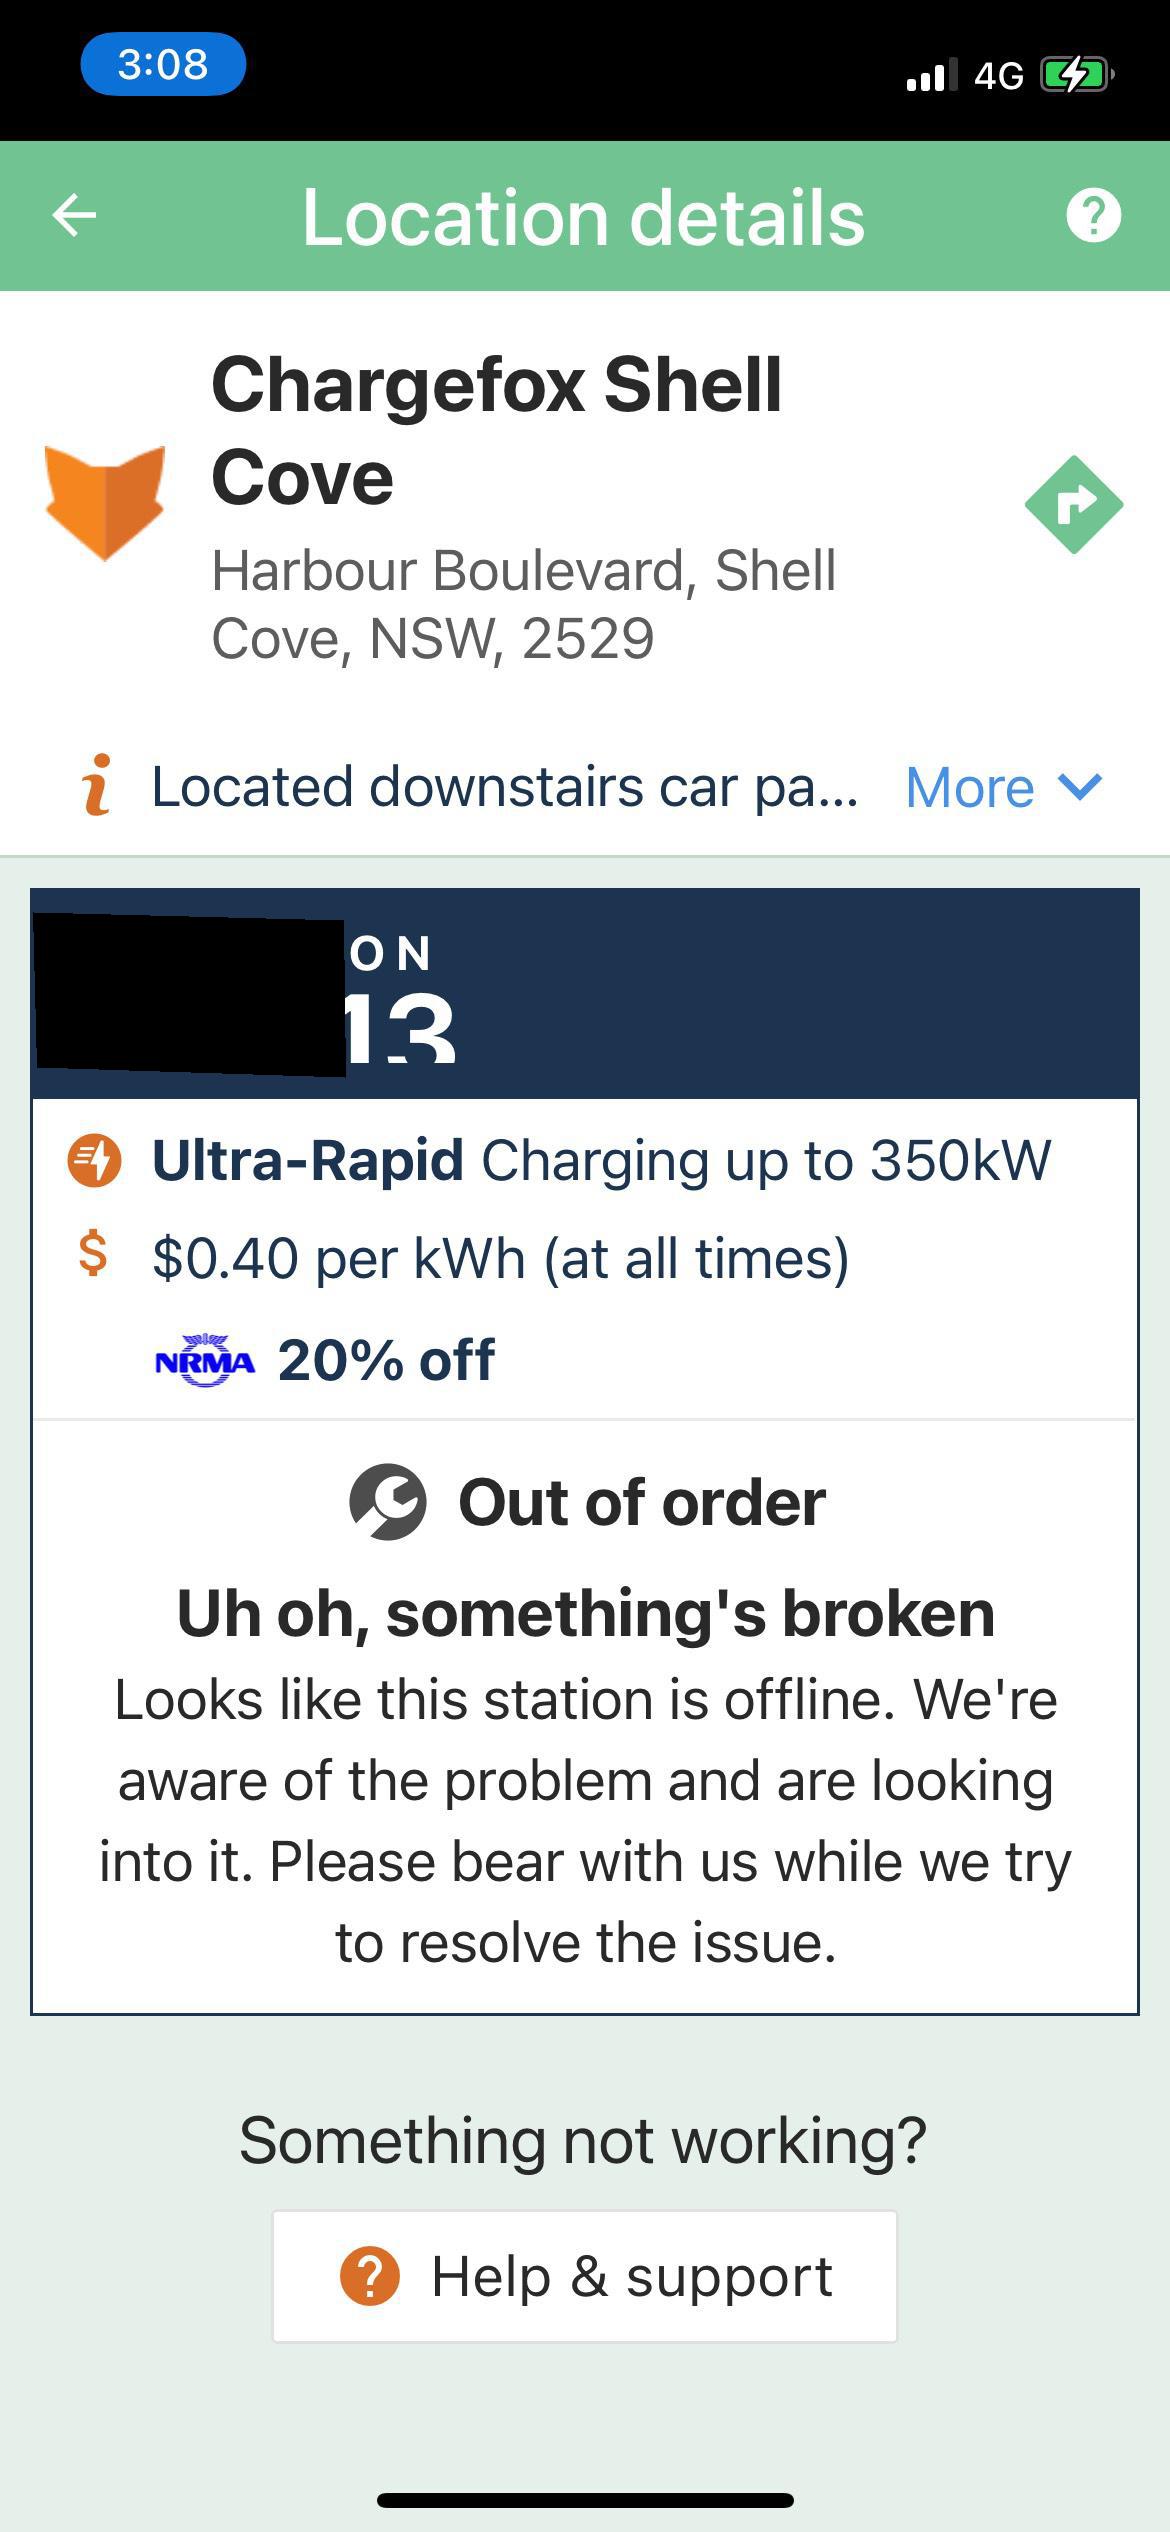Tap the 3:08 time pill

[x=163, y=65]
